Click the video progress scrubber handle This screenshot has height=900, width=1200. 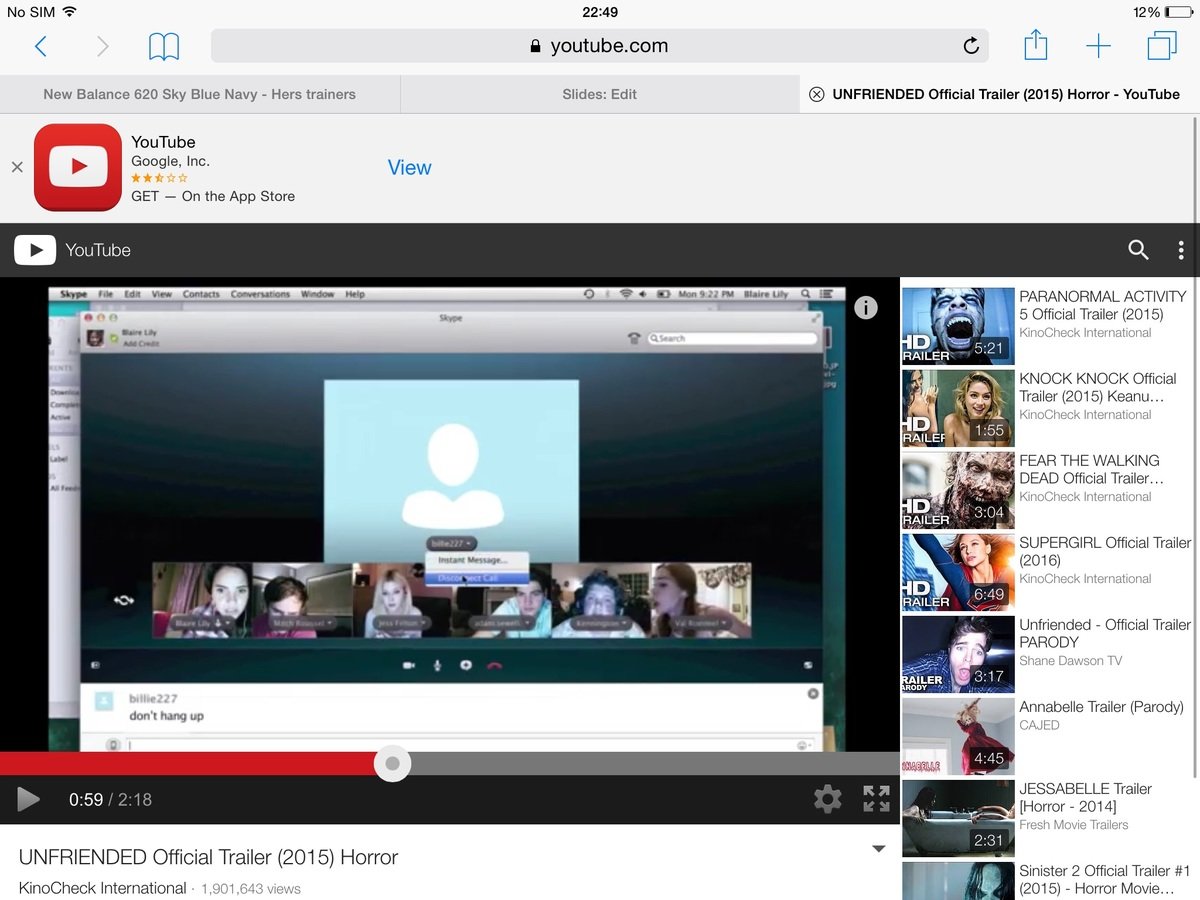click(392, 763)
